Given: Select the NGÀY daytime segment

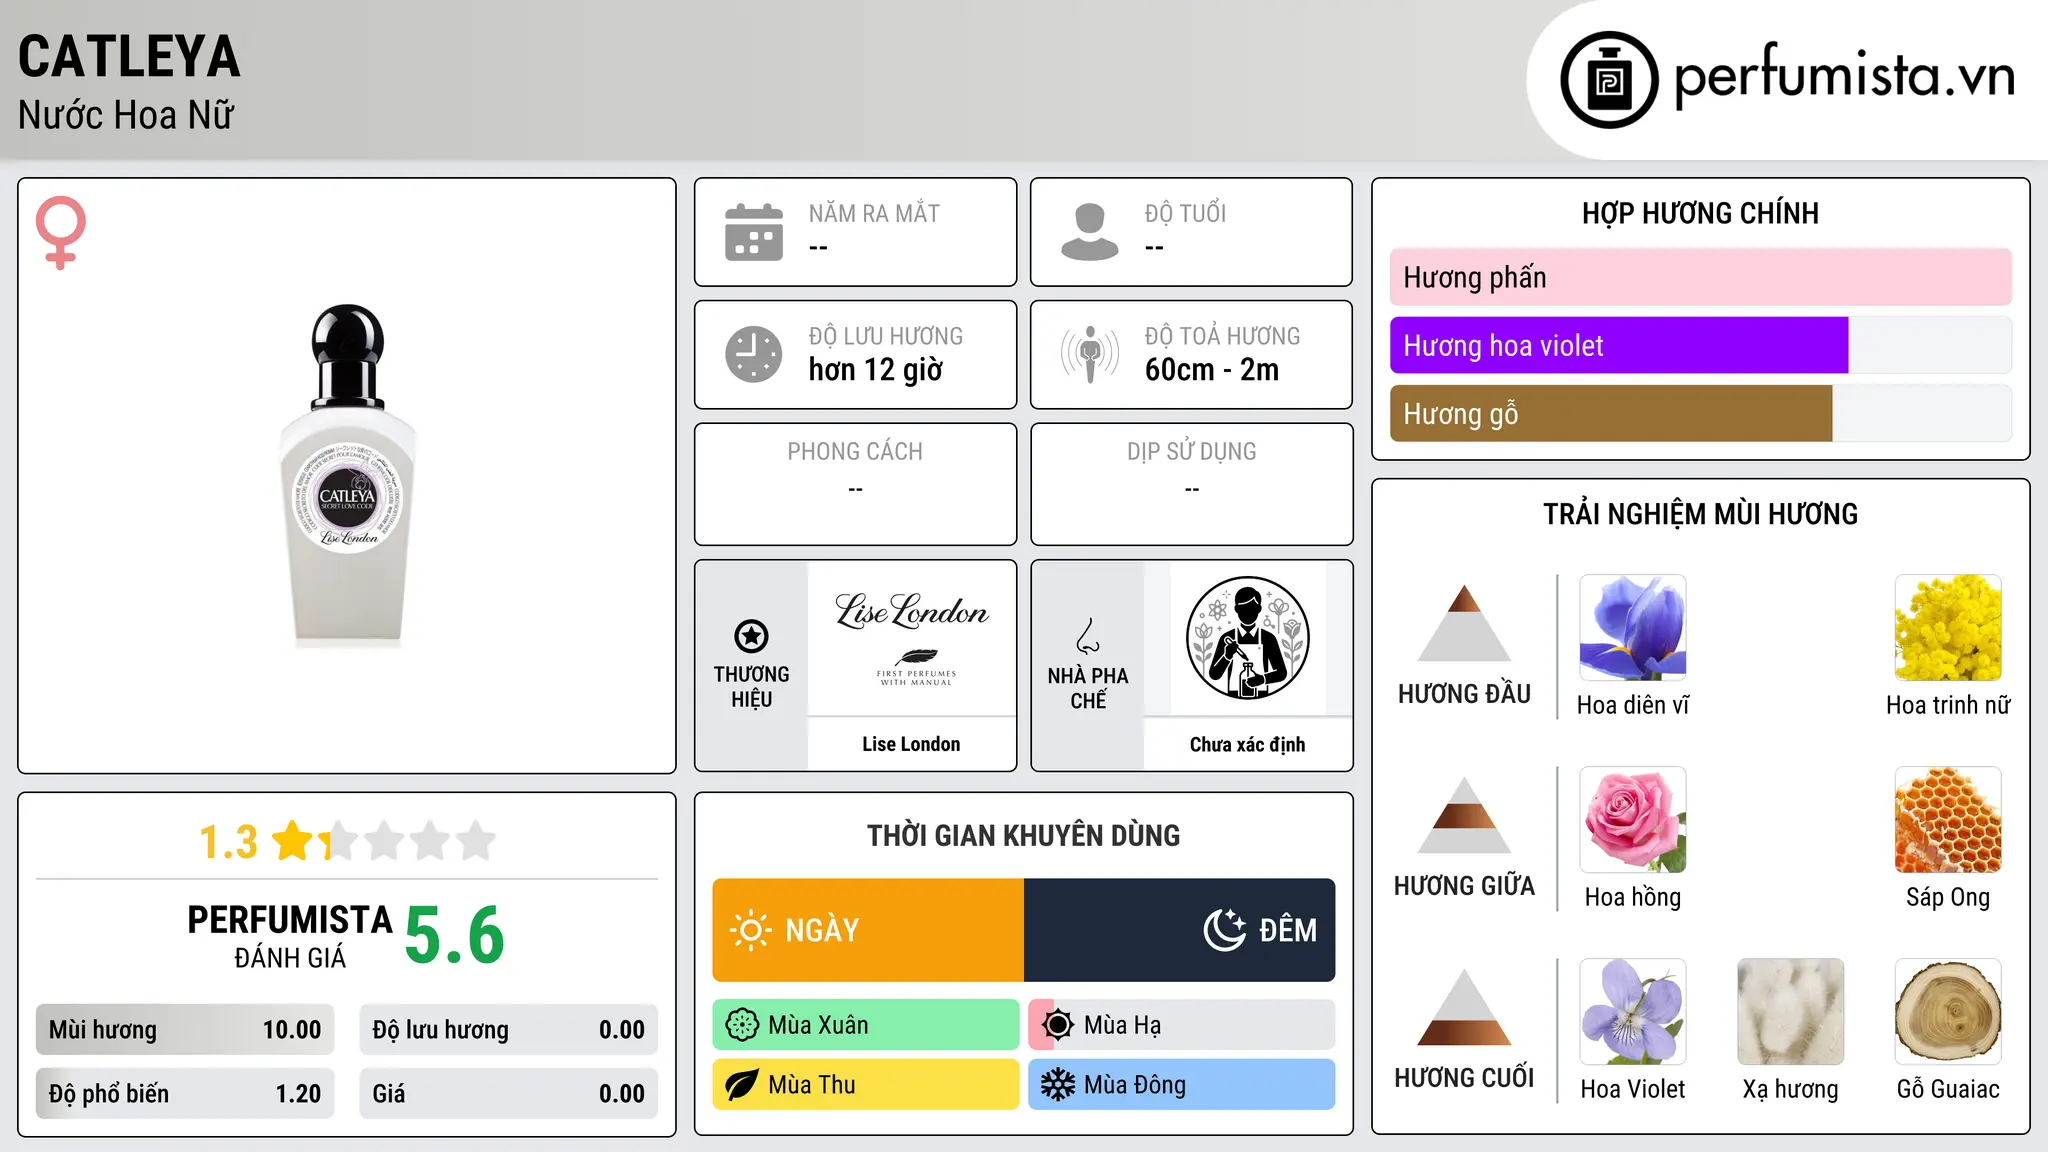Looking at the screenshot, I should click(x=868, y=930).
